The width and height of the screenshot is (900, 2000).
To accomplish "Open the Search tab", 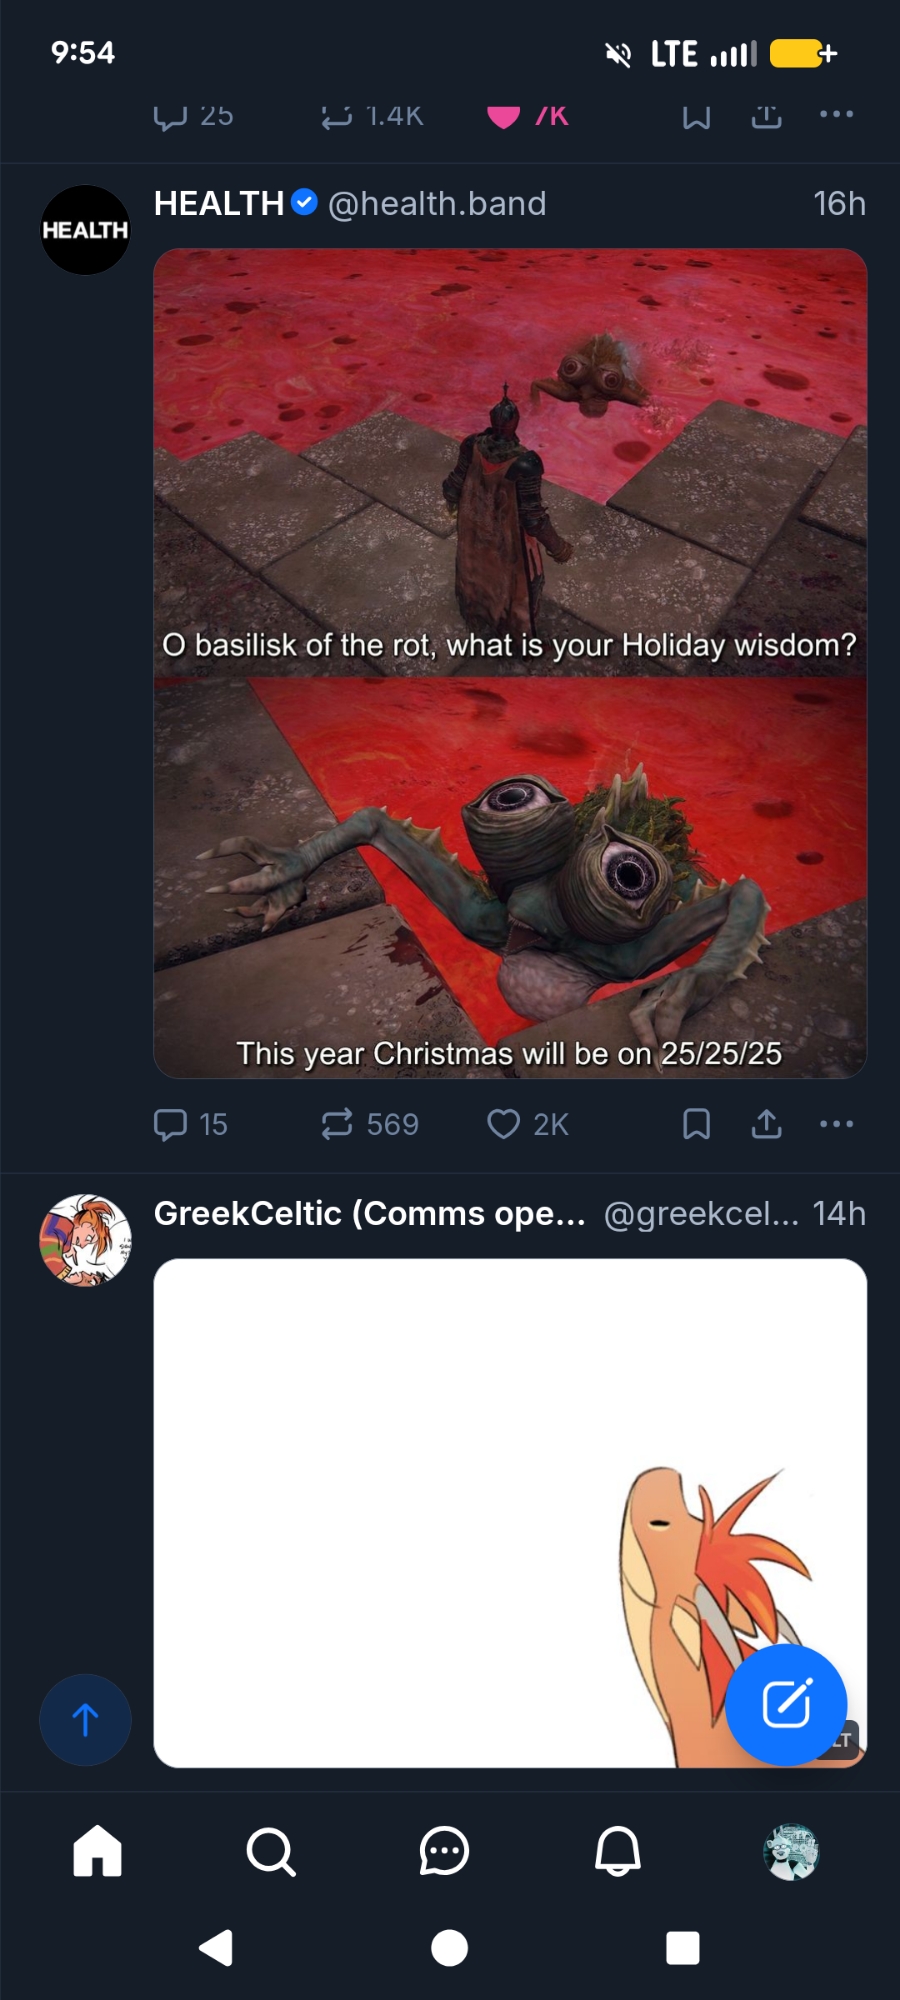I will tap(270, 1851).
